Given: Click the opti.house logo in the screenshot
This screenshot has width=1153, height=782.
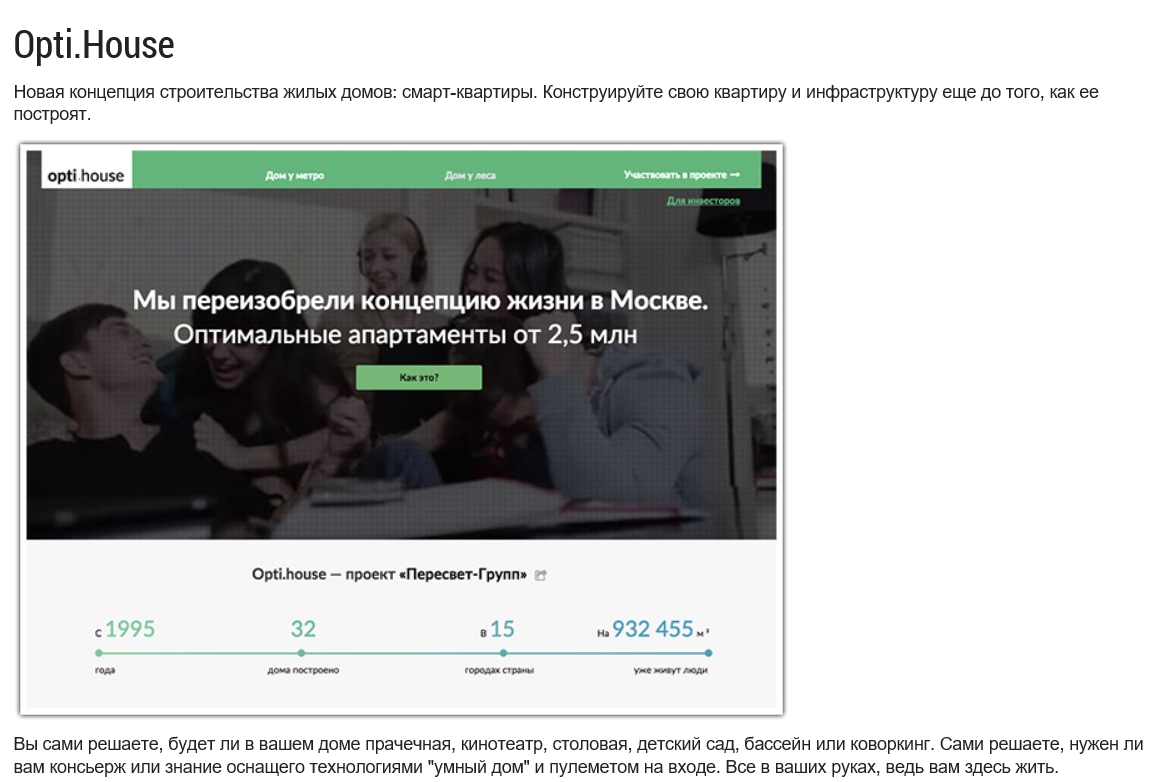Looking at the screenshot, I should (x=86, y=176).
